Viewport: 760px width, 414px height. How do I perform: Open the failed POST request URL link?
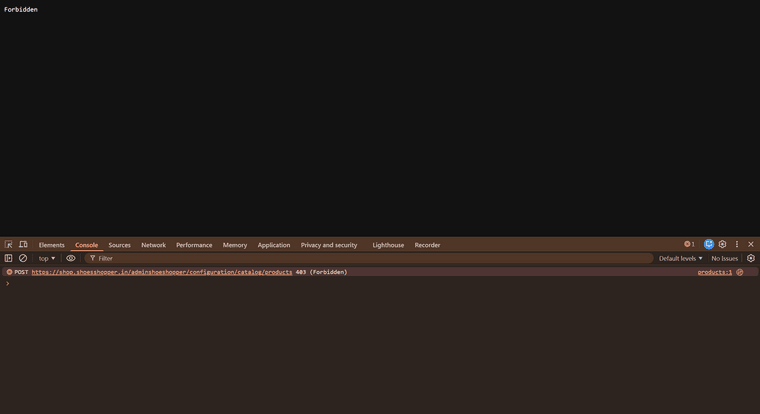[162, 272]
